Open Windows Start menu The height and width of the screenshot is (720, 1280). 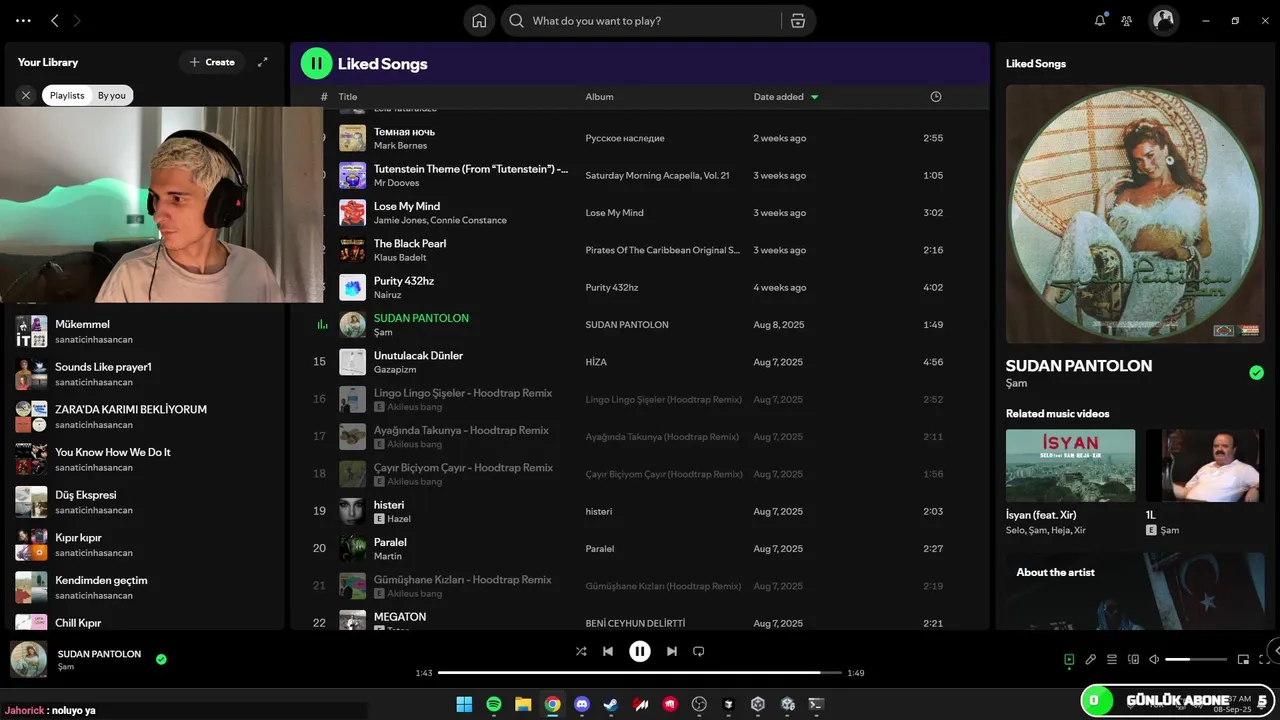point(464,704)
